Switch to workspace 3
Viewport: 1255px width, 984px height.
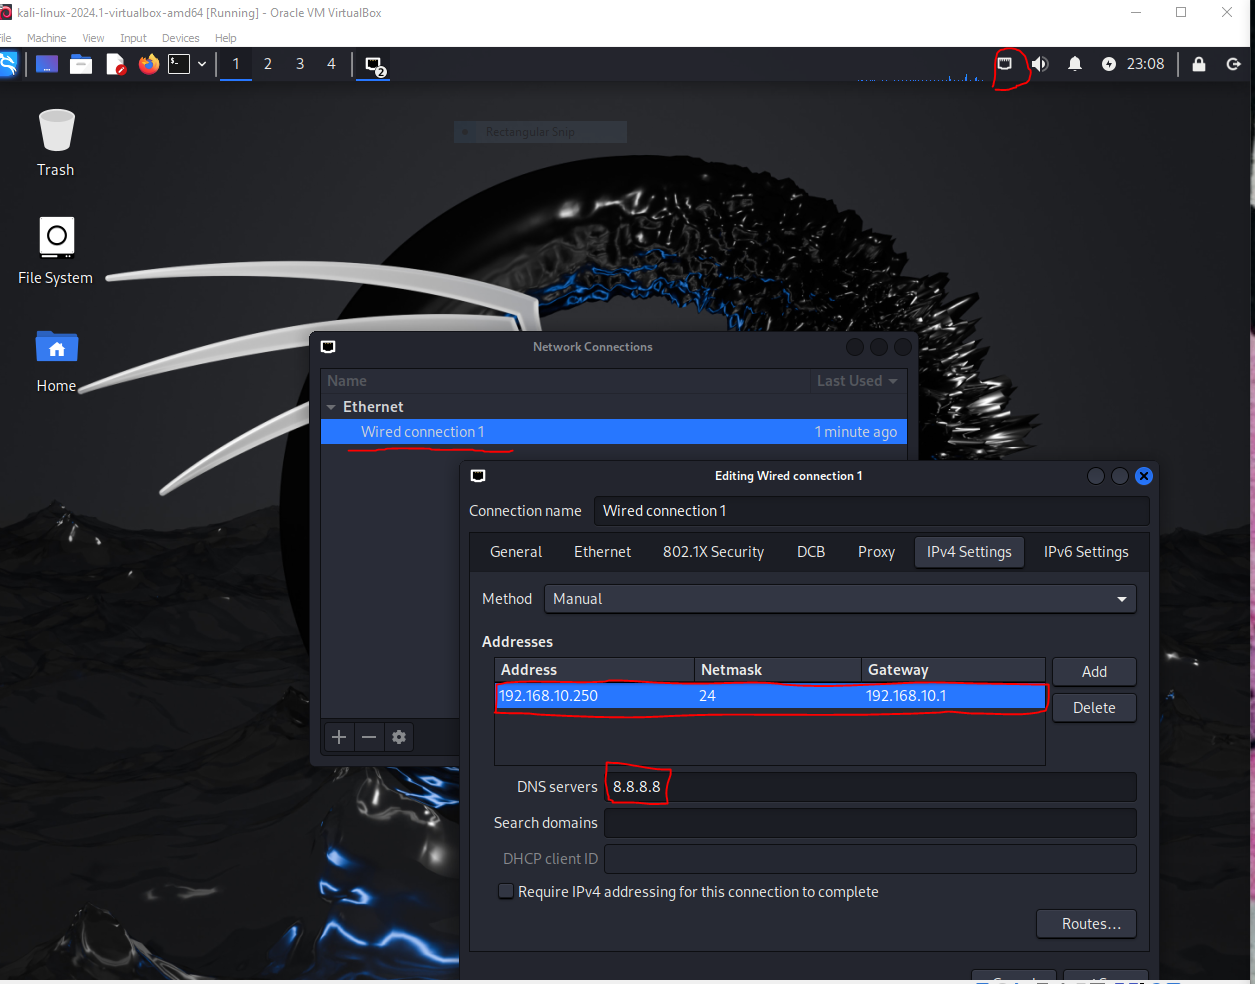click(300, 64)
